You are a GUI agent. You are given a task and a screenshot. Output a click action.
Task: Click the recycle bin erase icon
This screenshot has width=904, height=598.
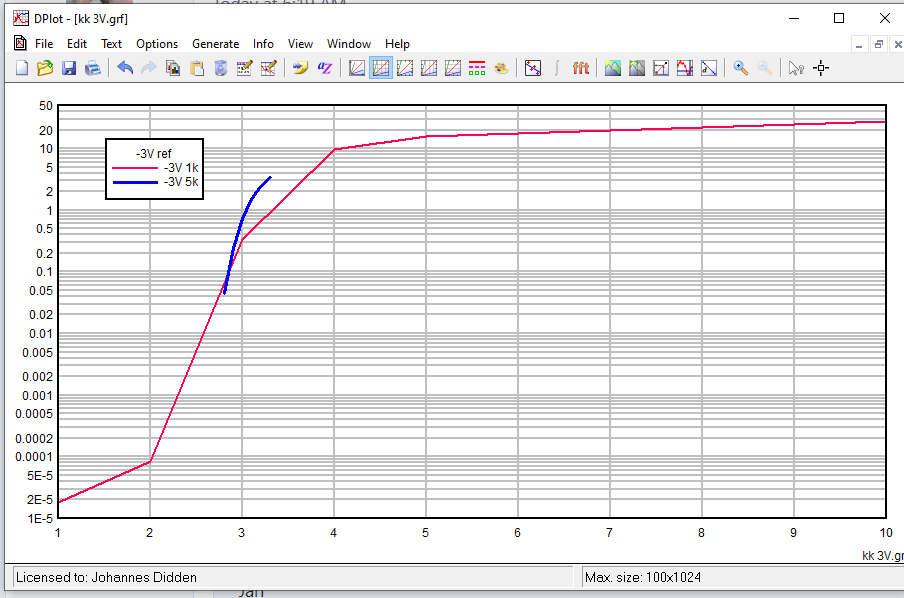pyautogui.click(x=221, y=68)
